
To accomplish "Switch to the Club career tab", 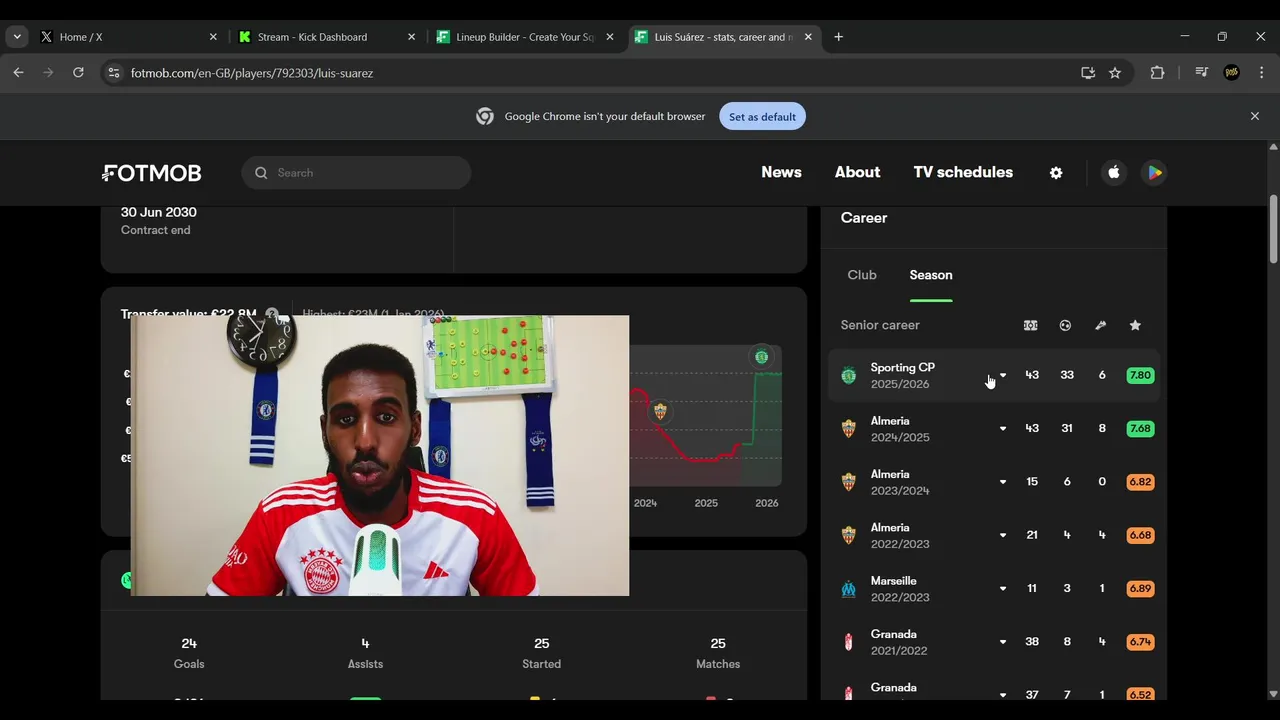I will [862, 275].
